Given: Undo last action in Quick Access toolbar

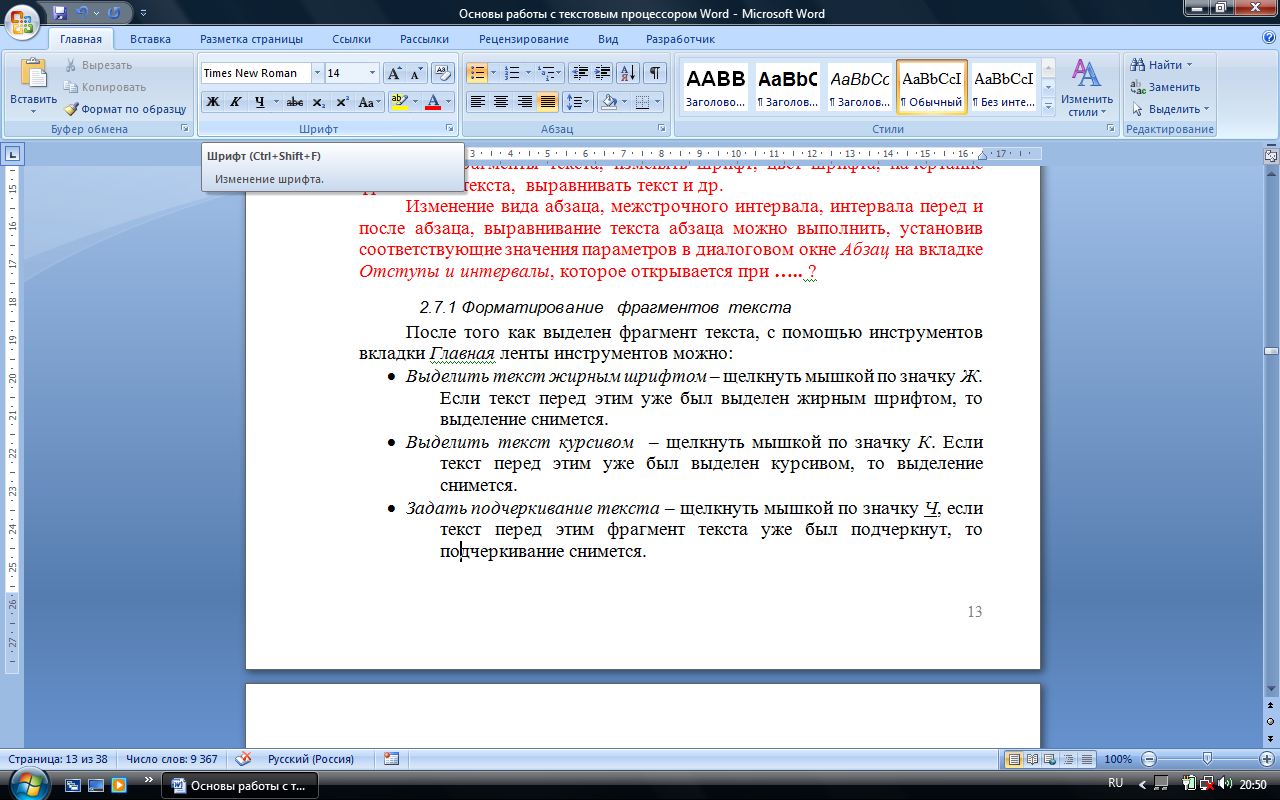Looking at the screenshot, I should (x=83, y=14).
